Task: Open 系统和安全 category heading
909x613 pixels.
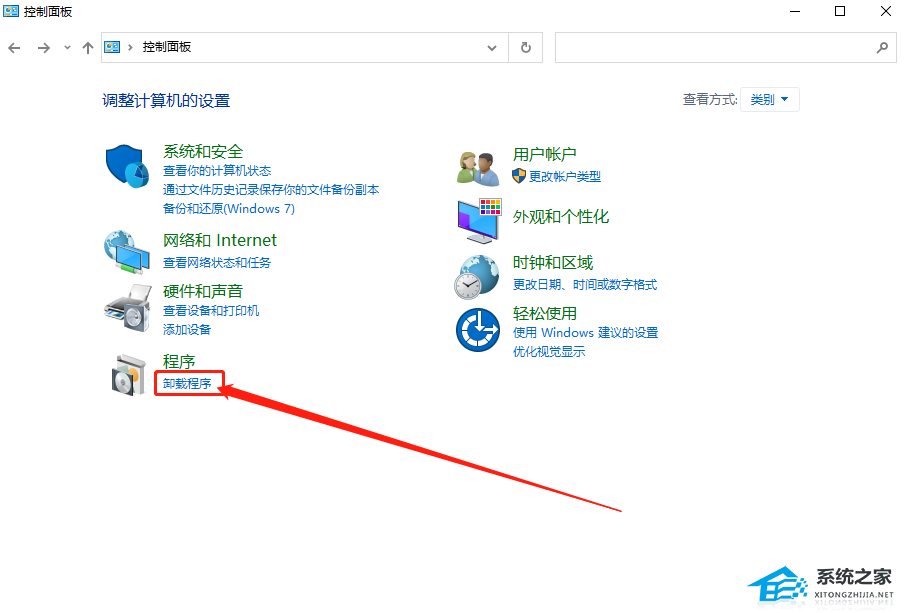Action: (203, 151)
